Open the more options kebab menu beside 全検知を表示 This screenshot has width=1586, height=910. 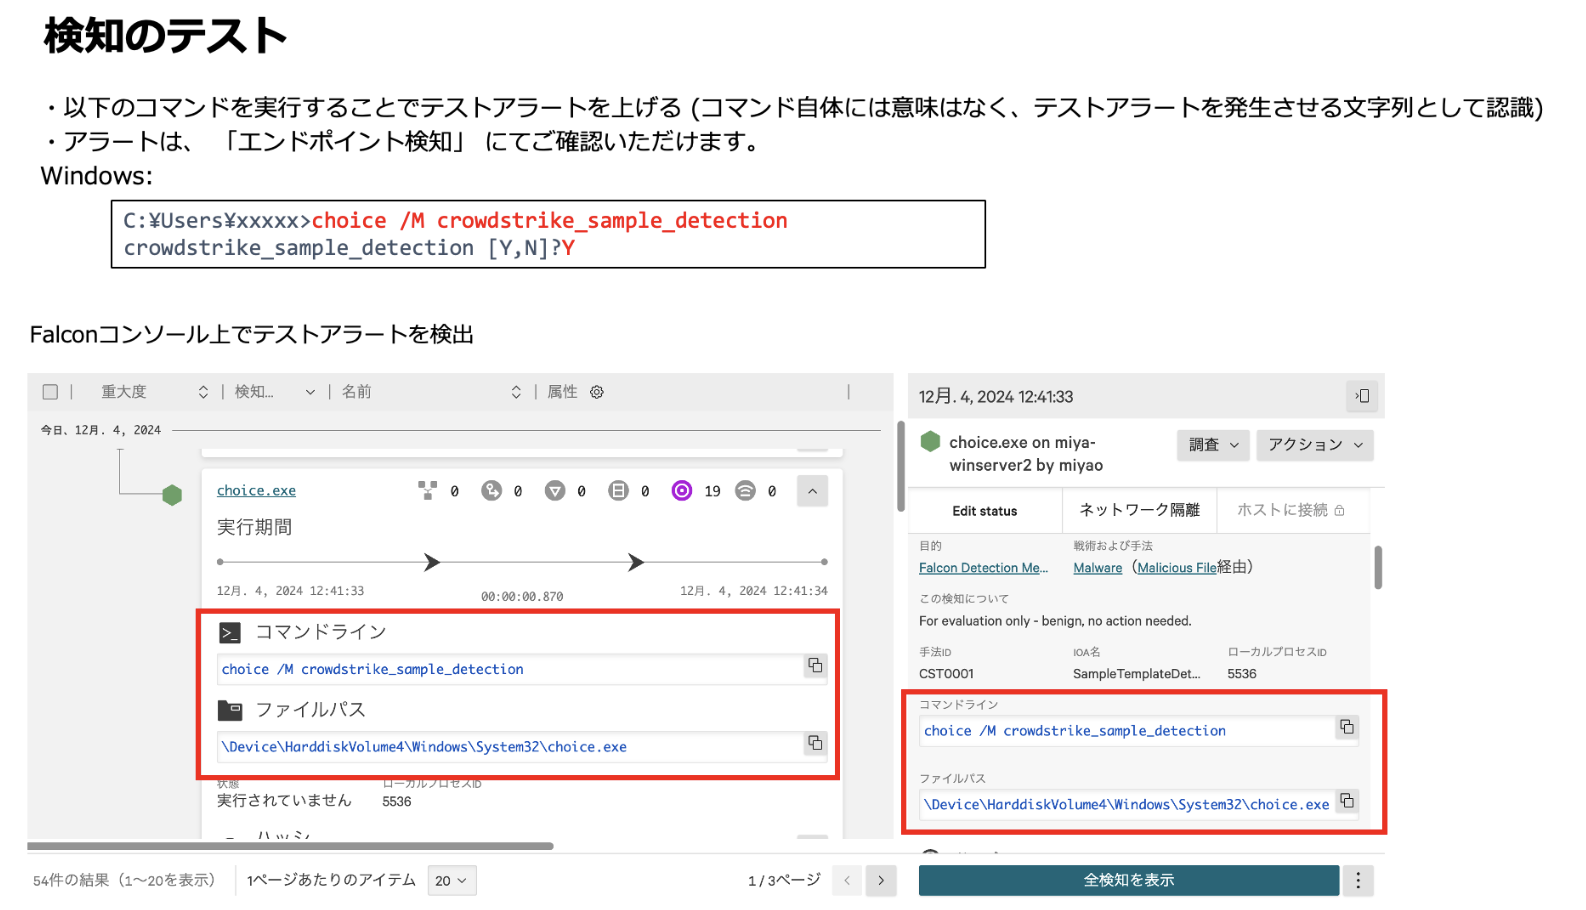[x=1358, y=881]
